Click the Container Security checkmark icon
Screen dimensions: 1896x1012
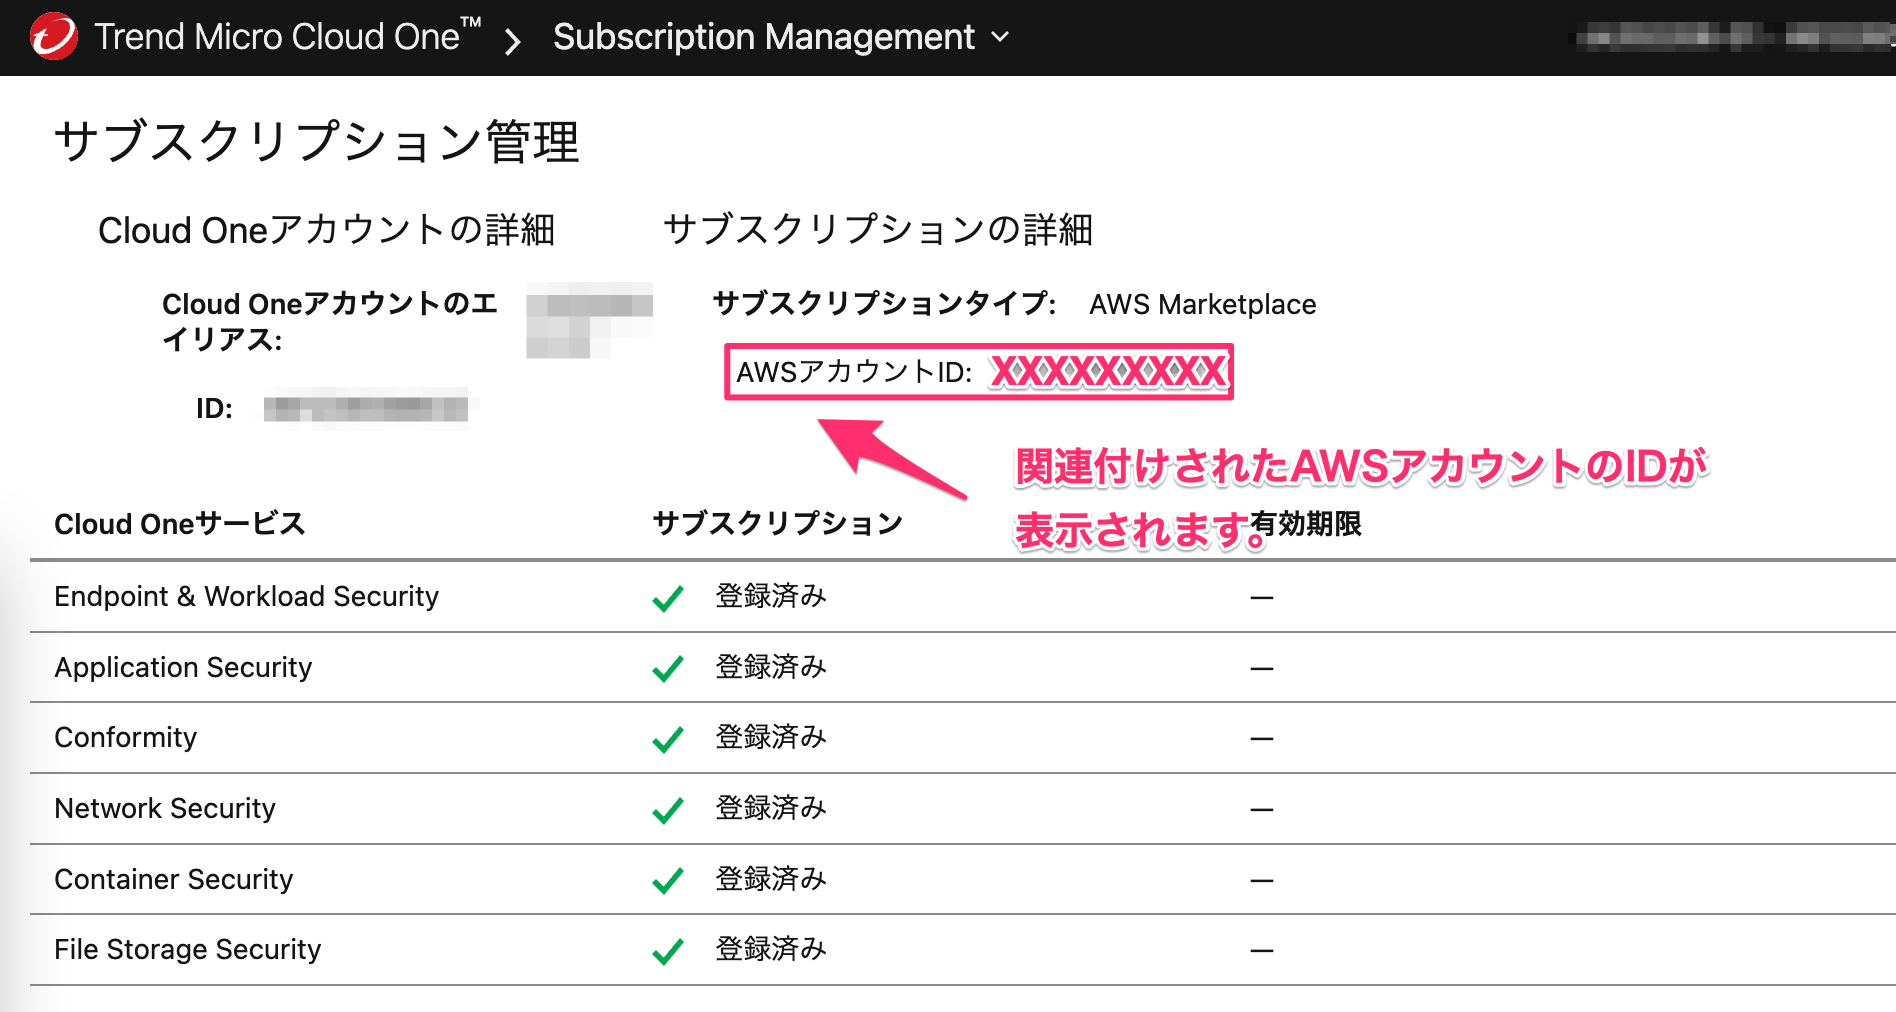click(x=667, y=879)
